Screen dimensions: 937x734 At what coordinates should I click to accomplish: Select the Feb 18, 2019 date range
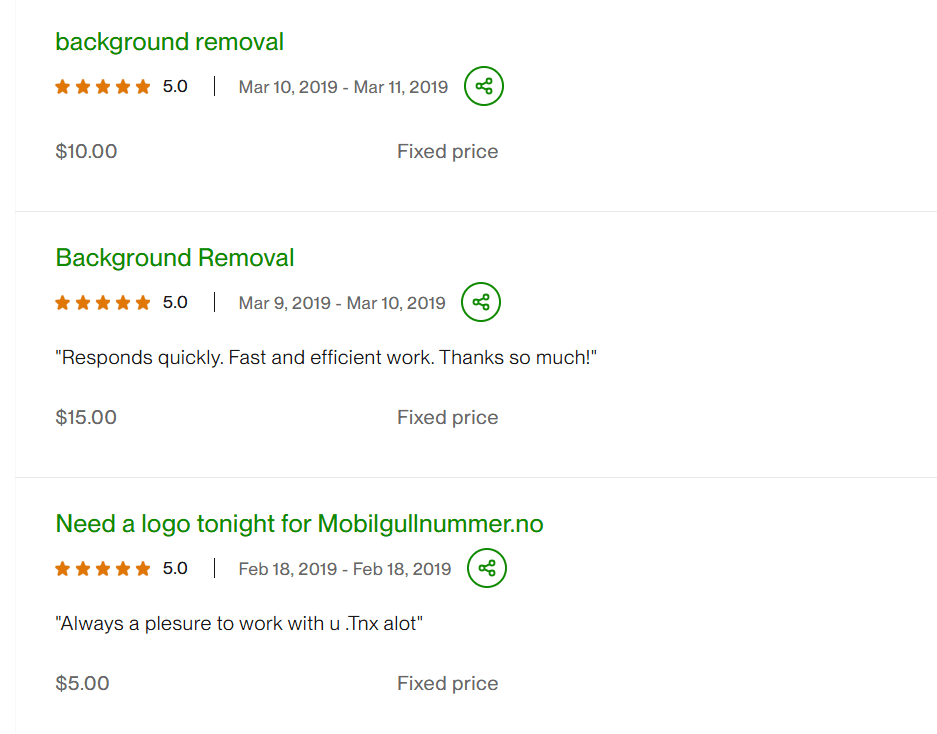click(x=345, y=569)
